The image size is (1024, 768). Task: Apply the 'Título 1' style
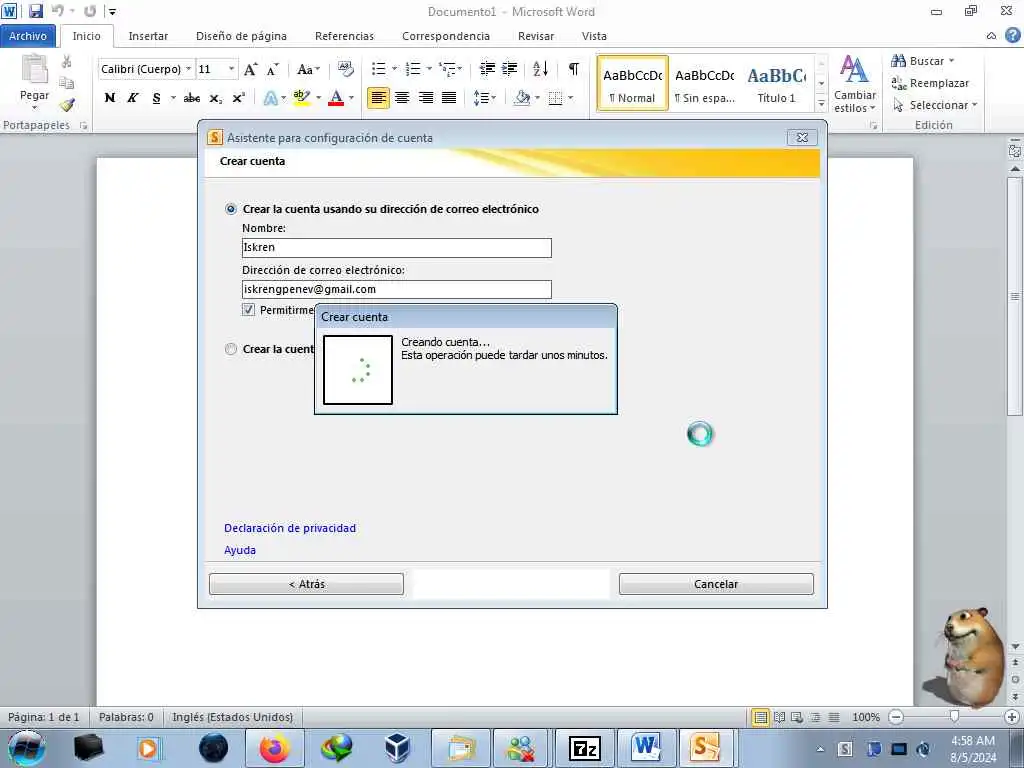(776, 84)
